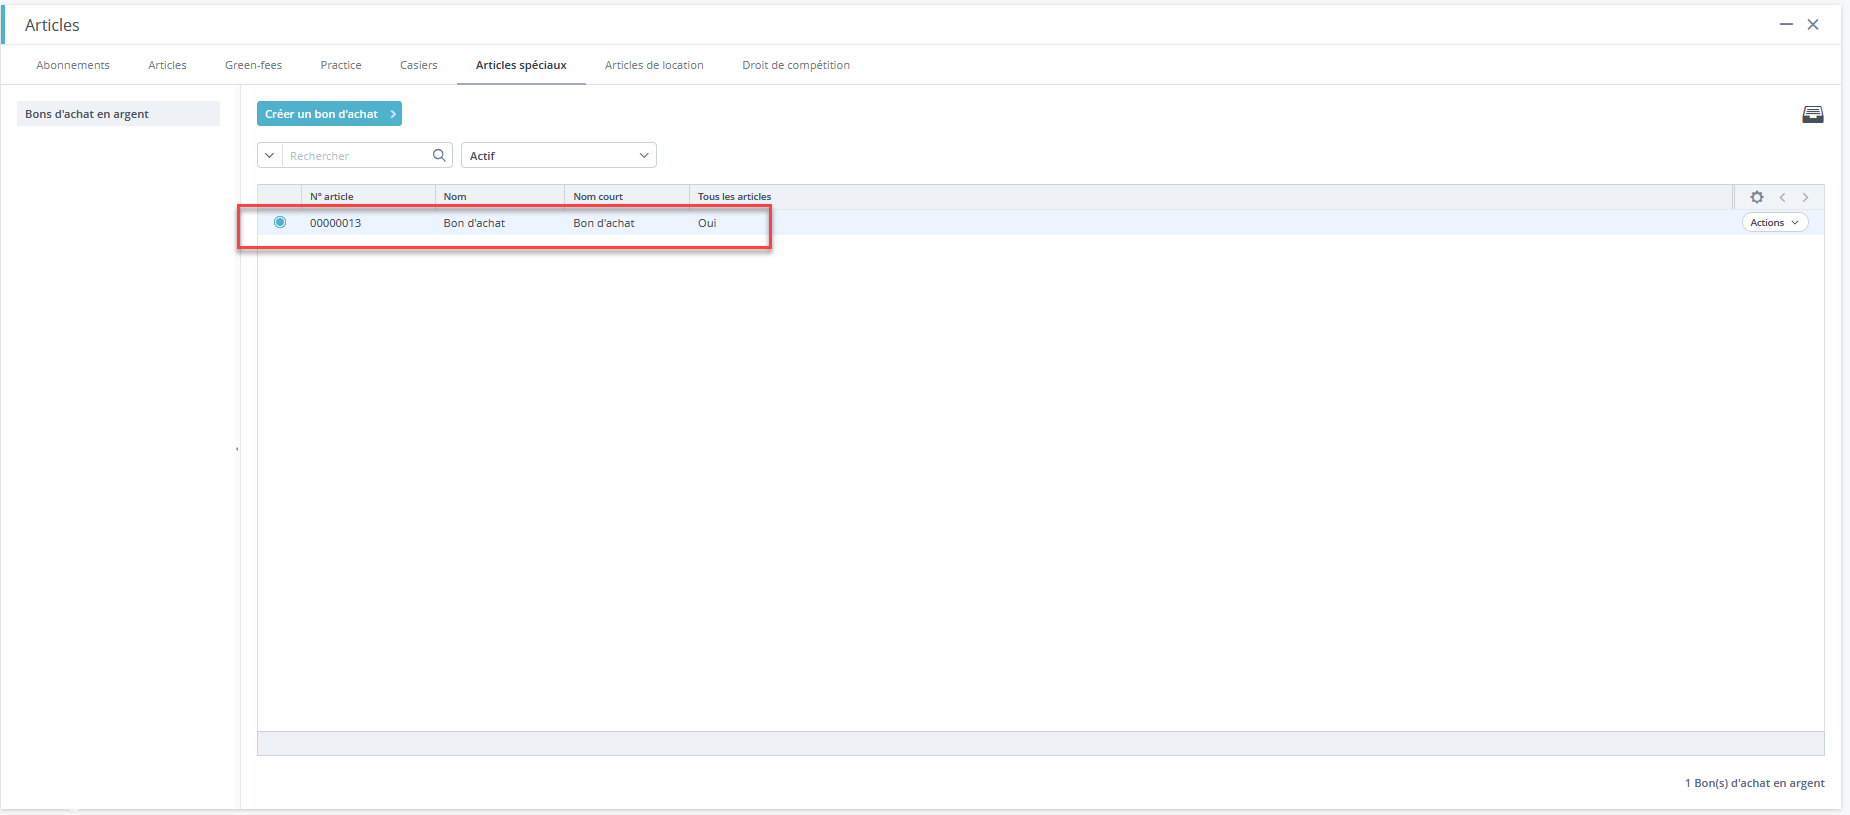Switch to the Abonnements tab
Viewport: 1850px width, 815px height.
click(x=73, y=65)
